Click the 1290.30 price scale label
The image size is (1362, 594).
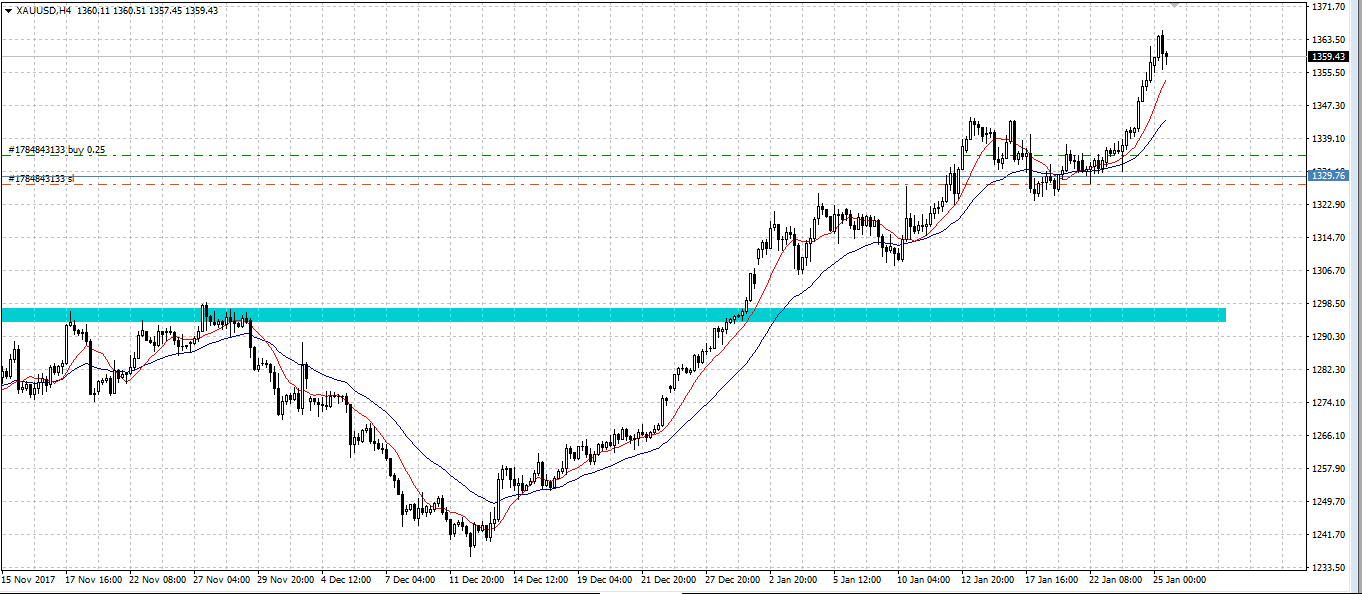[x=1327, y=337]
